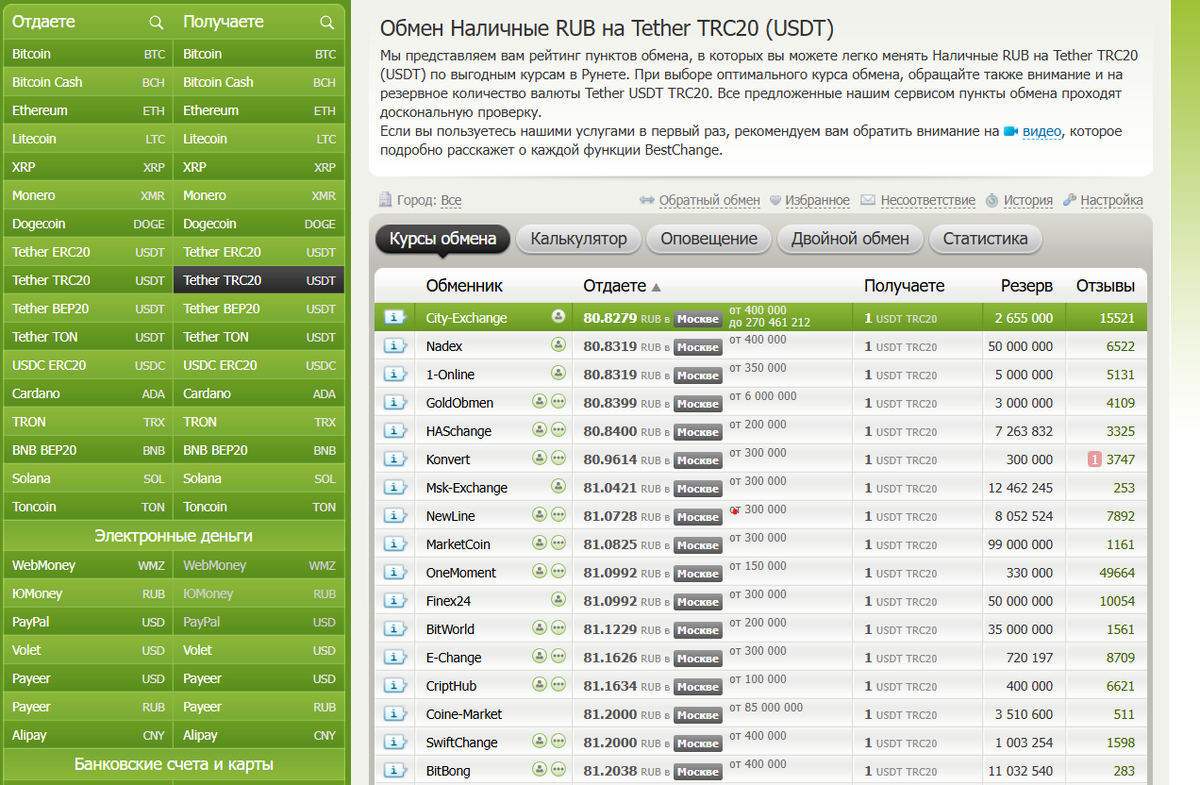Click Konvert's red 1 review badge
Viewport: 1200px width, 785px height.
(1095, 460)
